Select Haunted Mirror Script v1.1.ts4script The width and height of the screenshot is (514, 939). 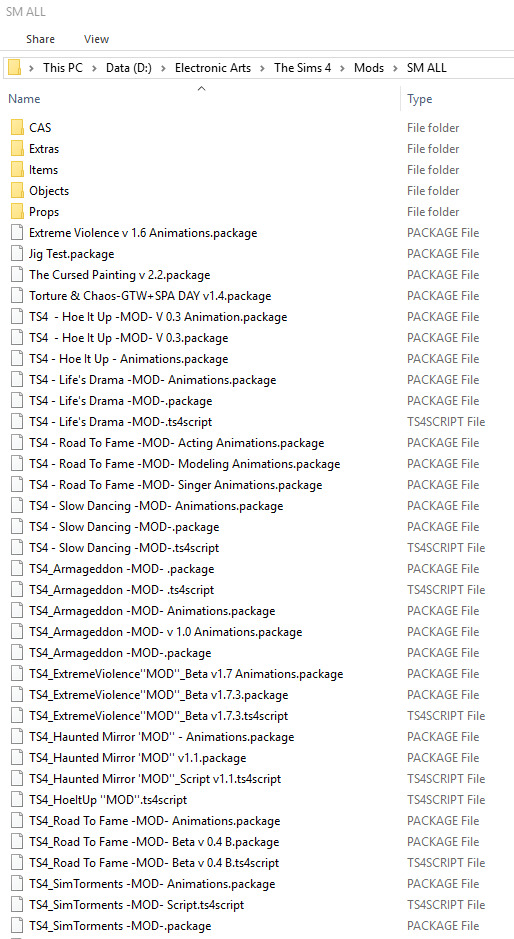[x=155, y=779]
